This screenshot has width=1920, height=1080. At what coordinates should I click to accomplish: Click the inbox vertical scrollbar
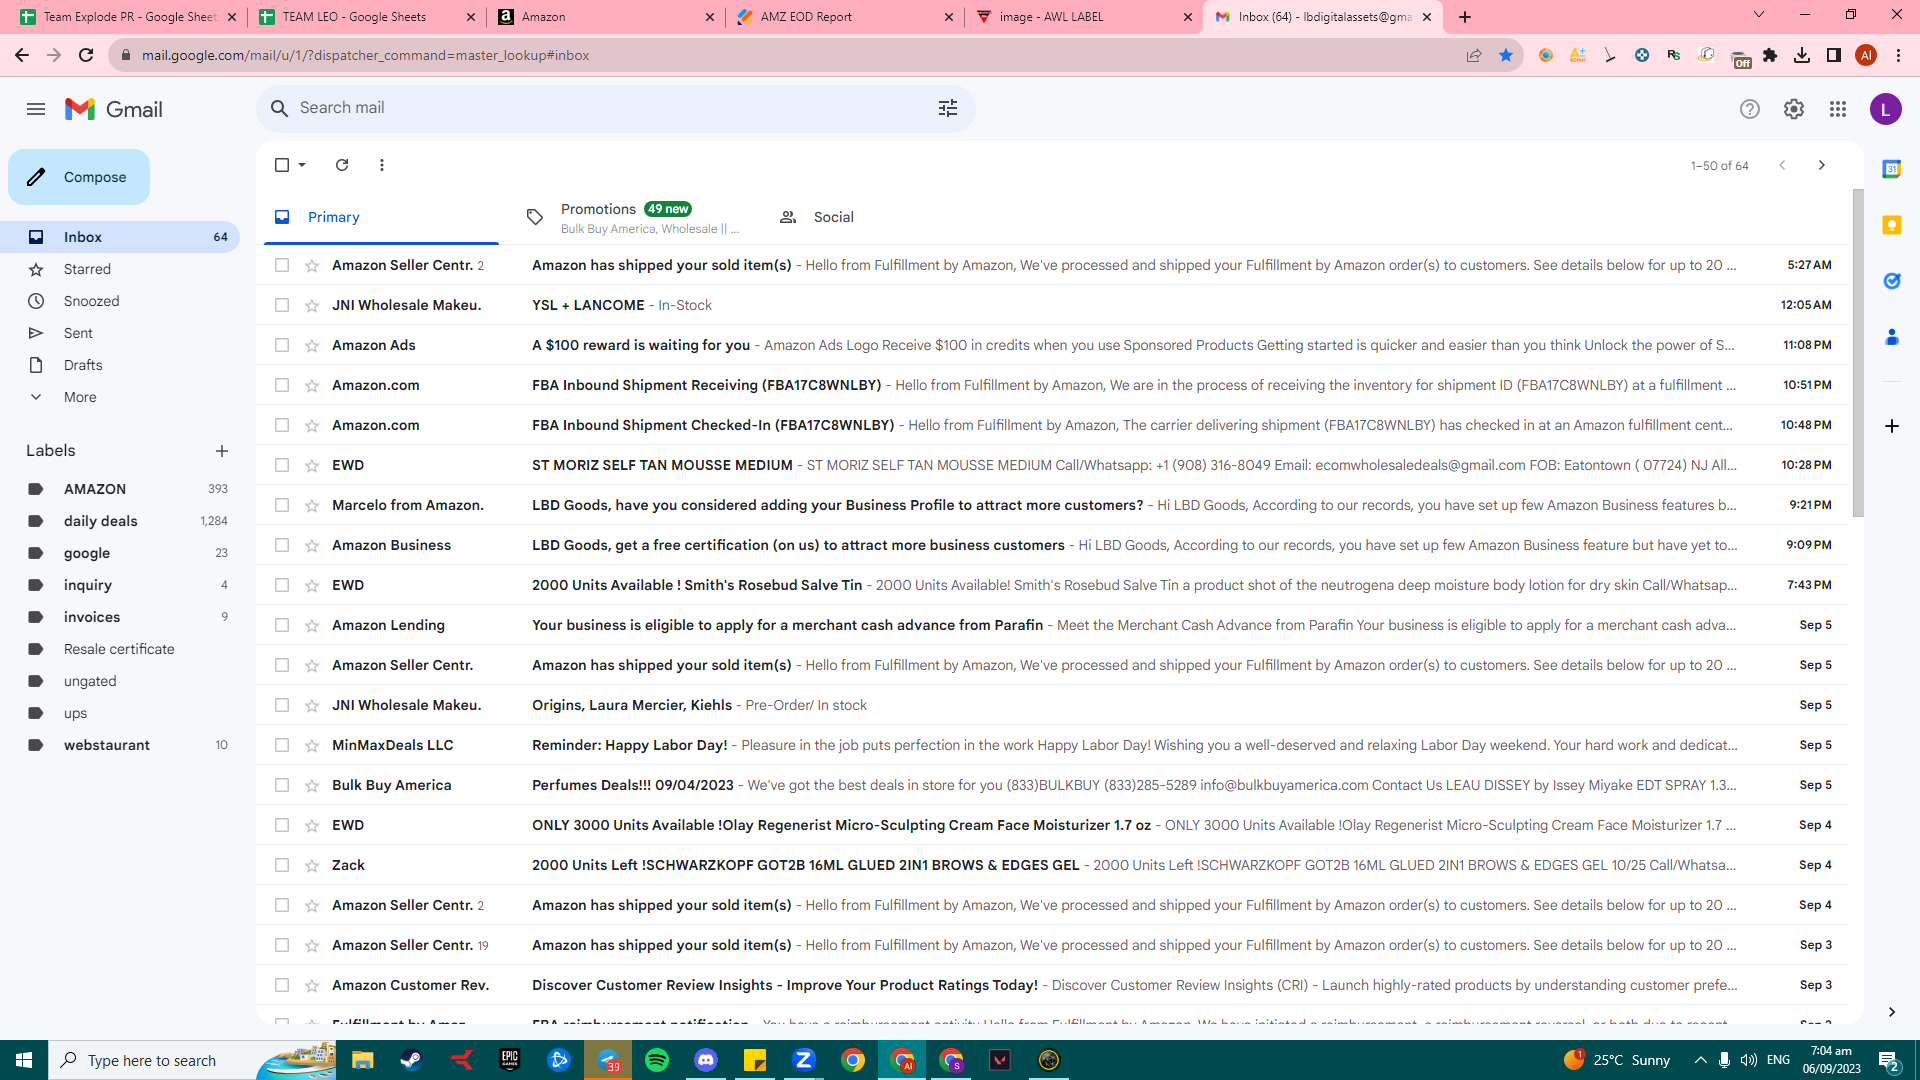pos(1857,352)
